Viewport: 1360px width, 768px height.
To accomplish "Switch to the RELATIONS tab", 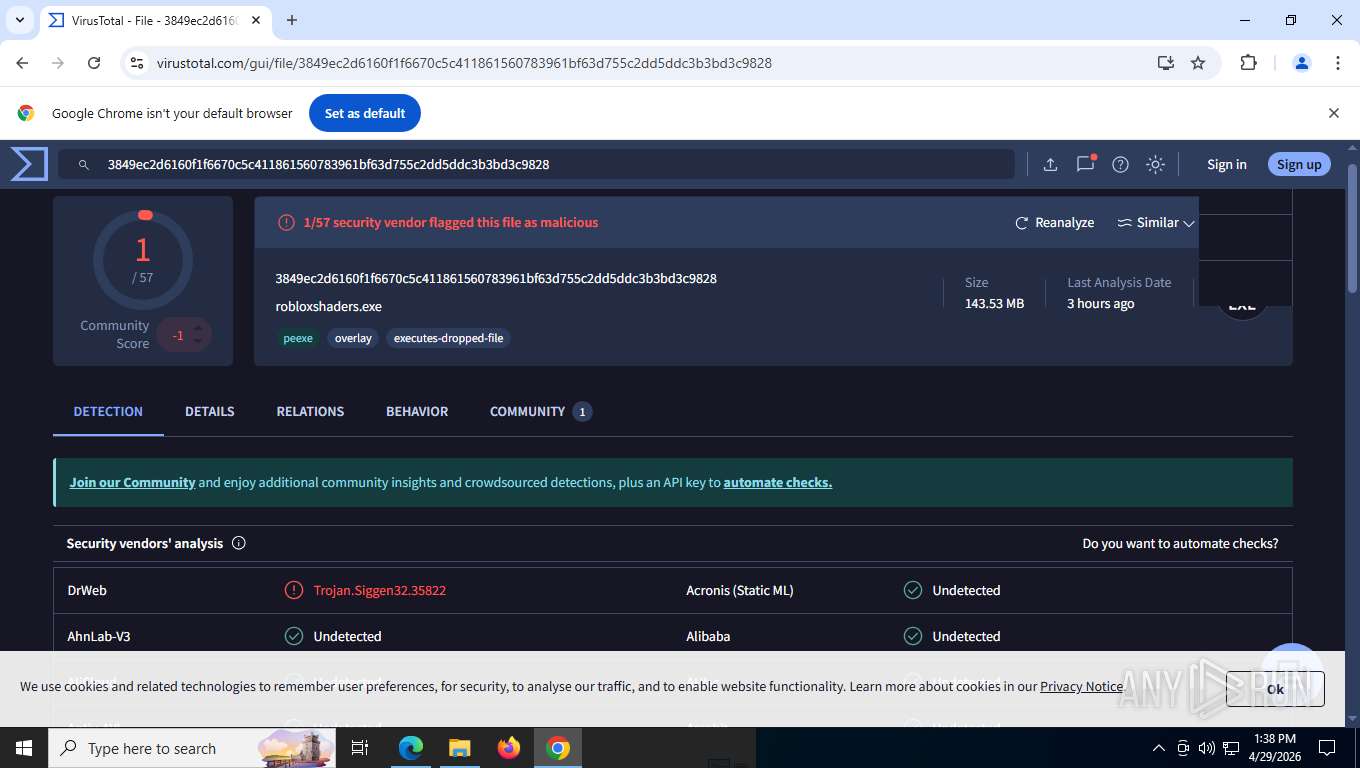I will pos(310,411).
